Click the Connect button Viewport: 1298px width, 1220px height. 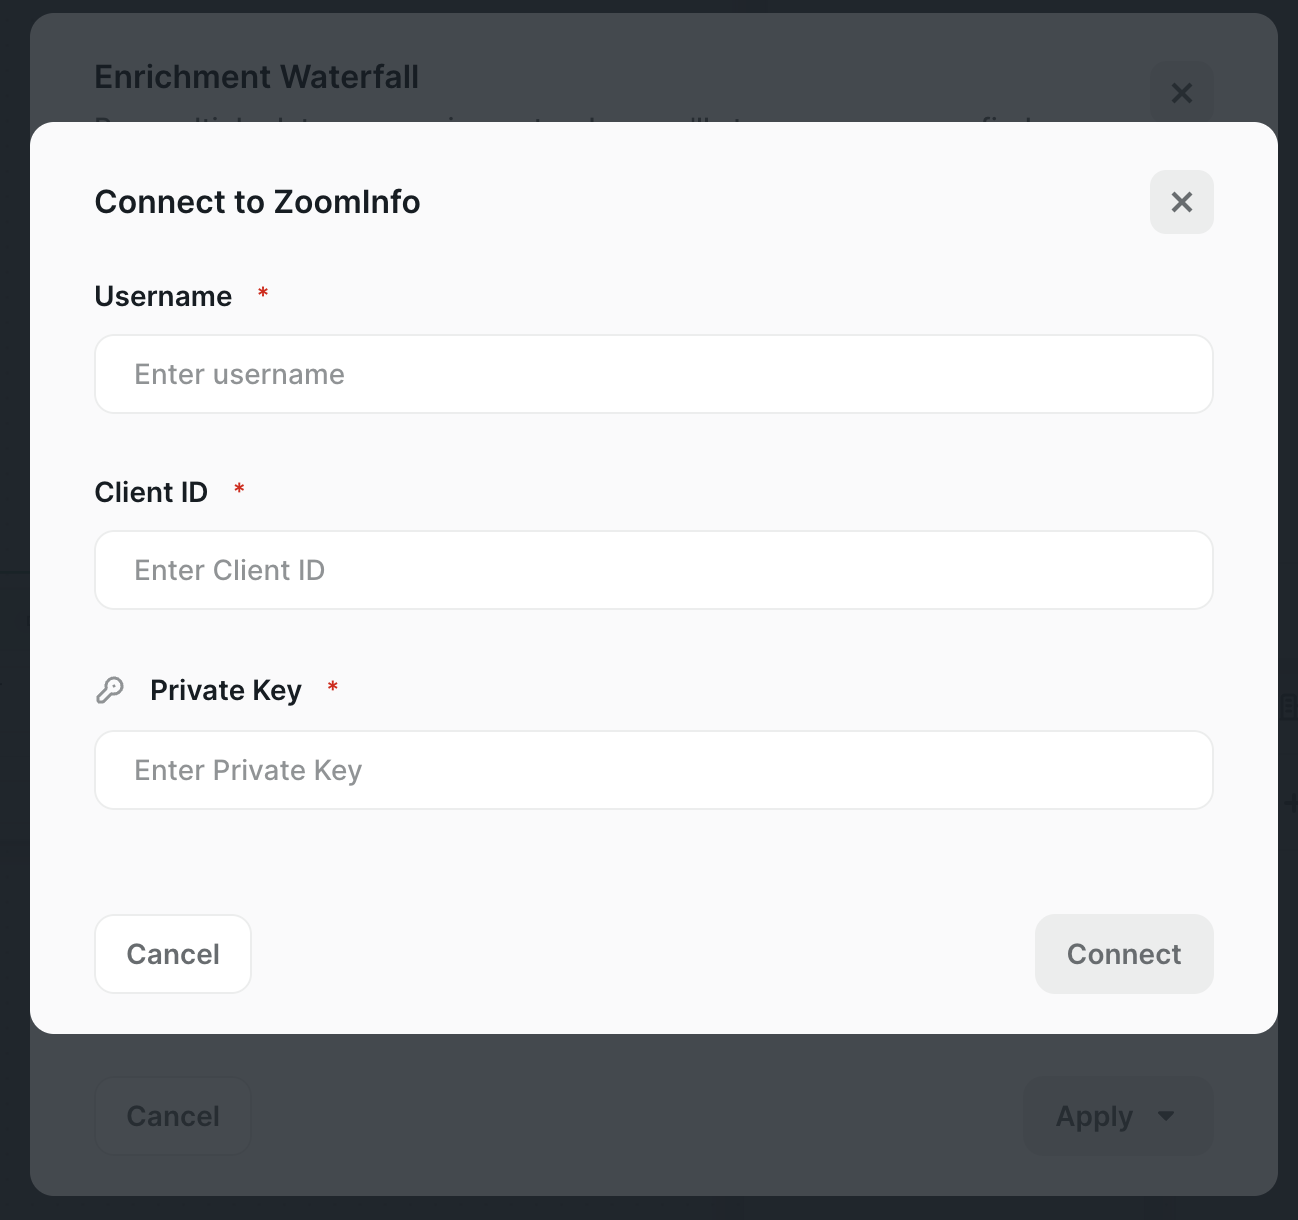coord(1123,954)
